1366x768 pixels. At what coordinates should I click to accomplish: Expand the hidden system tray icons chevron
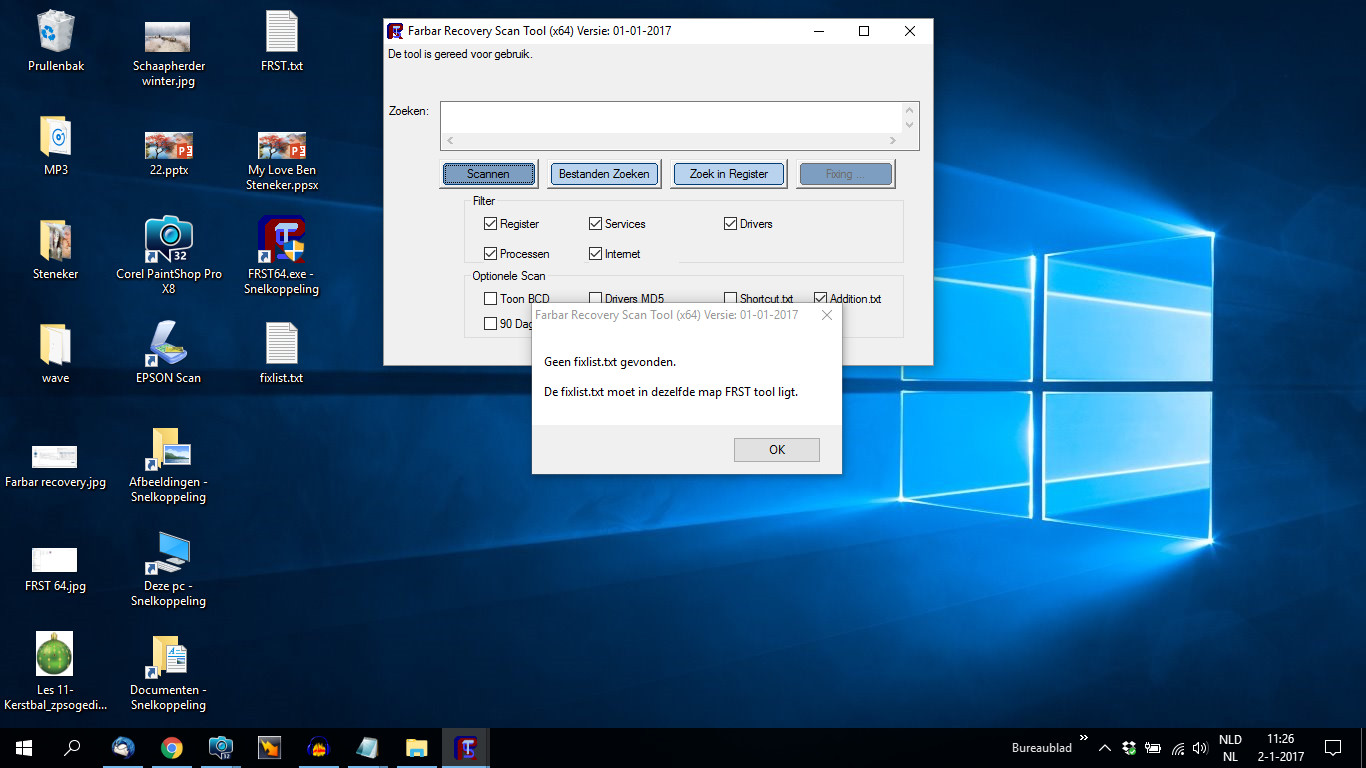(x=1105, y=748)
